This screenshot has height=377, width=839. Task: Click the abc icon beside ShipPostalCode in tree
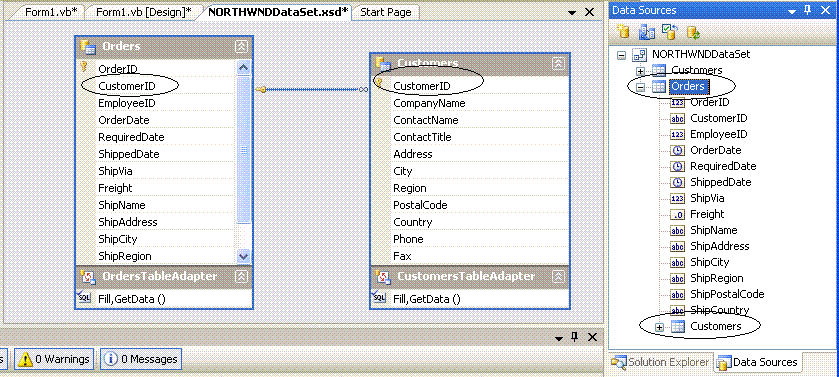(677, 295)
